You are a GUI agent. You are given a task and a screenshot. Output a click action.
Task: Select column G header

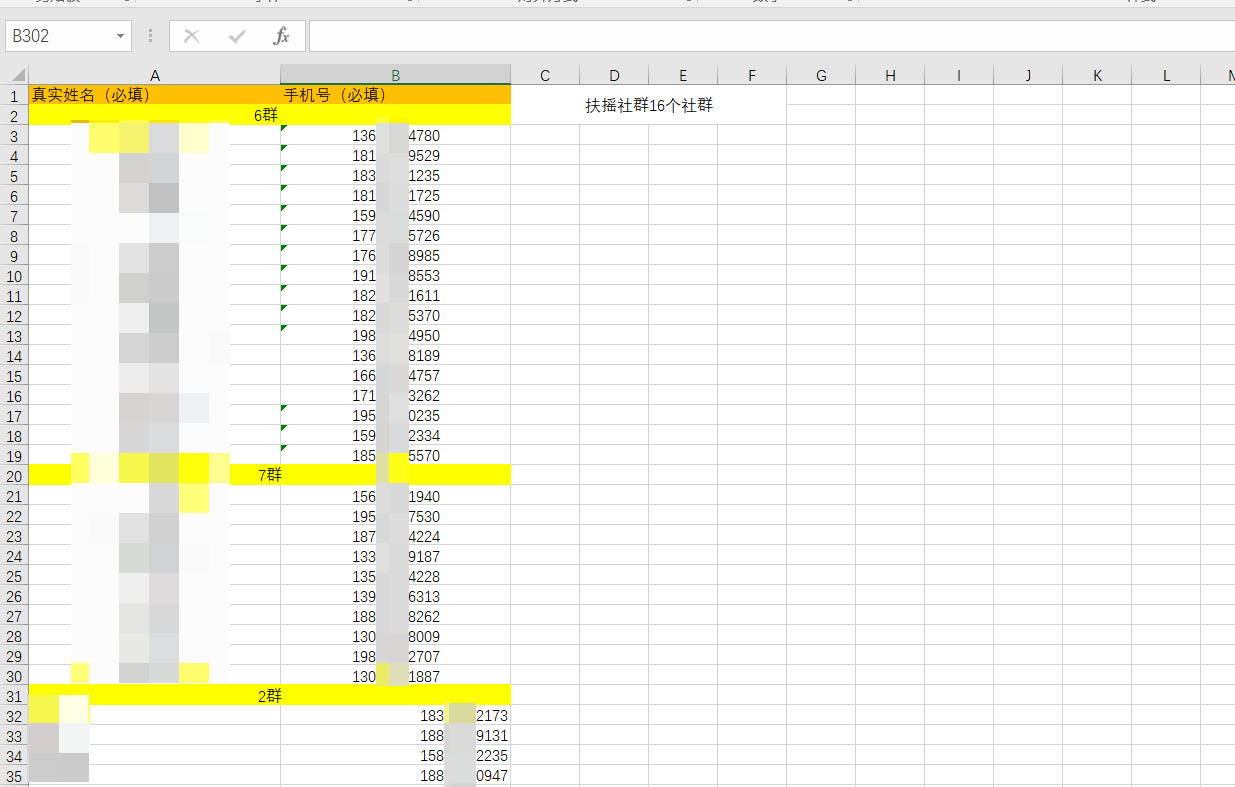[x=821, y=76]
